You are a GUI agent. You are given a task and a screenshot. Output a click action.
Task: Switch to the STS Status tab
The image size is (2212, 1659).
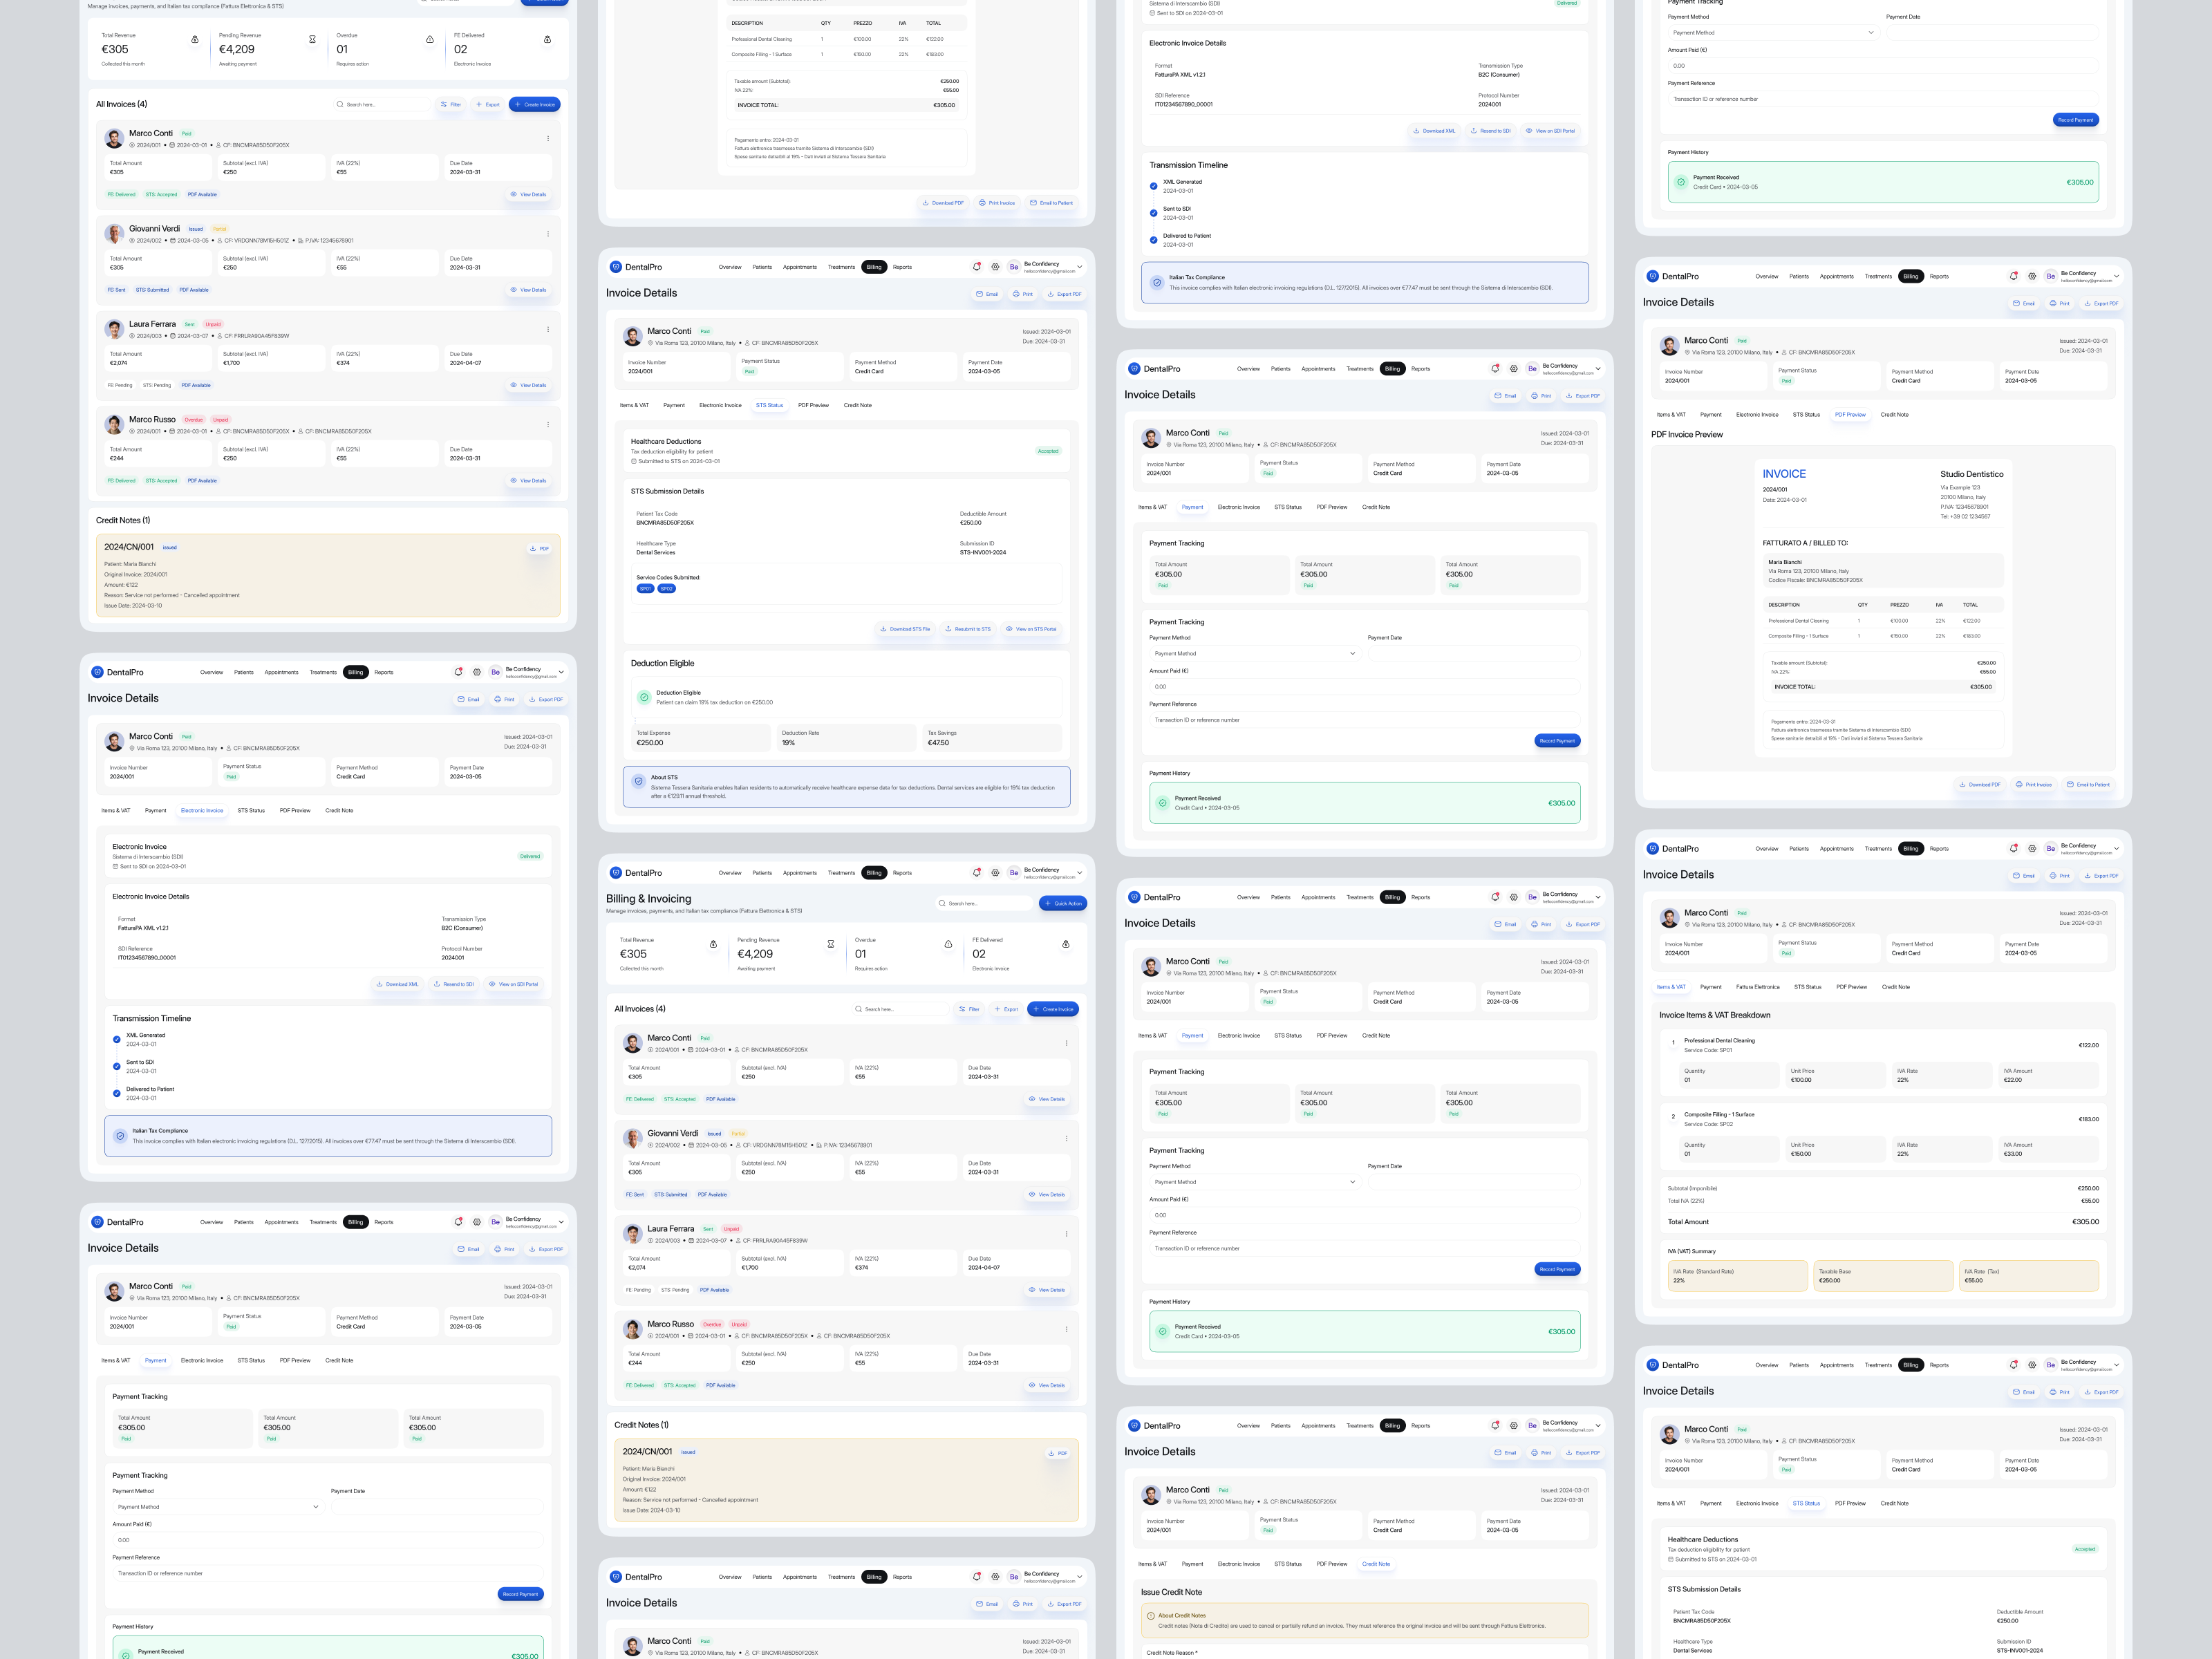[x=770, y=405]
